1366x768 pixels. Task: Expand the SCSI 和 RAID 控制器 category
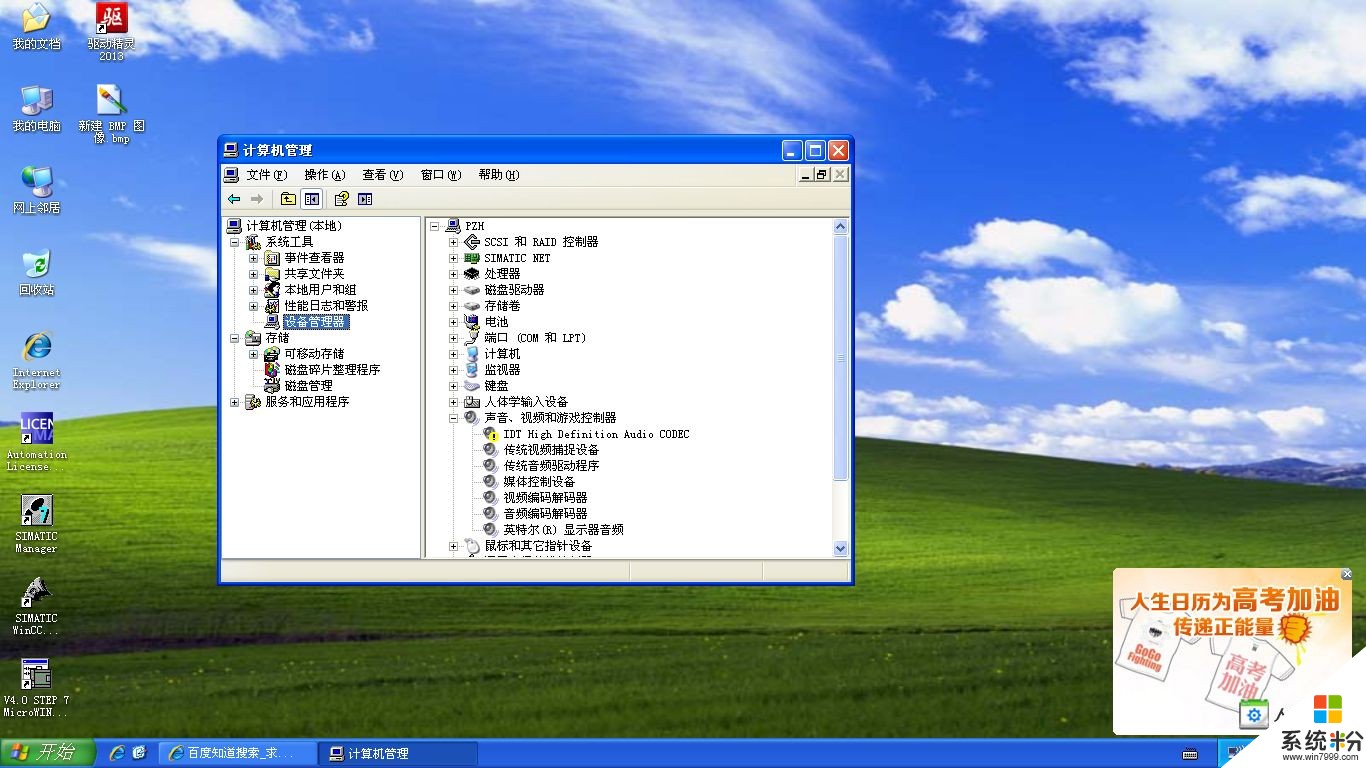(x=454, y=242)
